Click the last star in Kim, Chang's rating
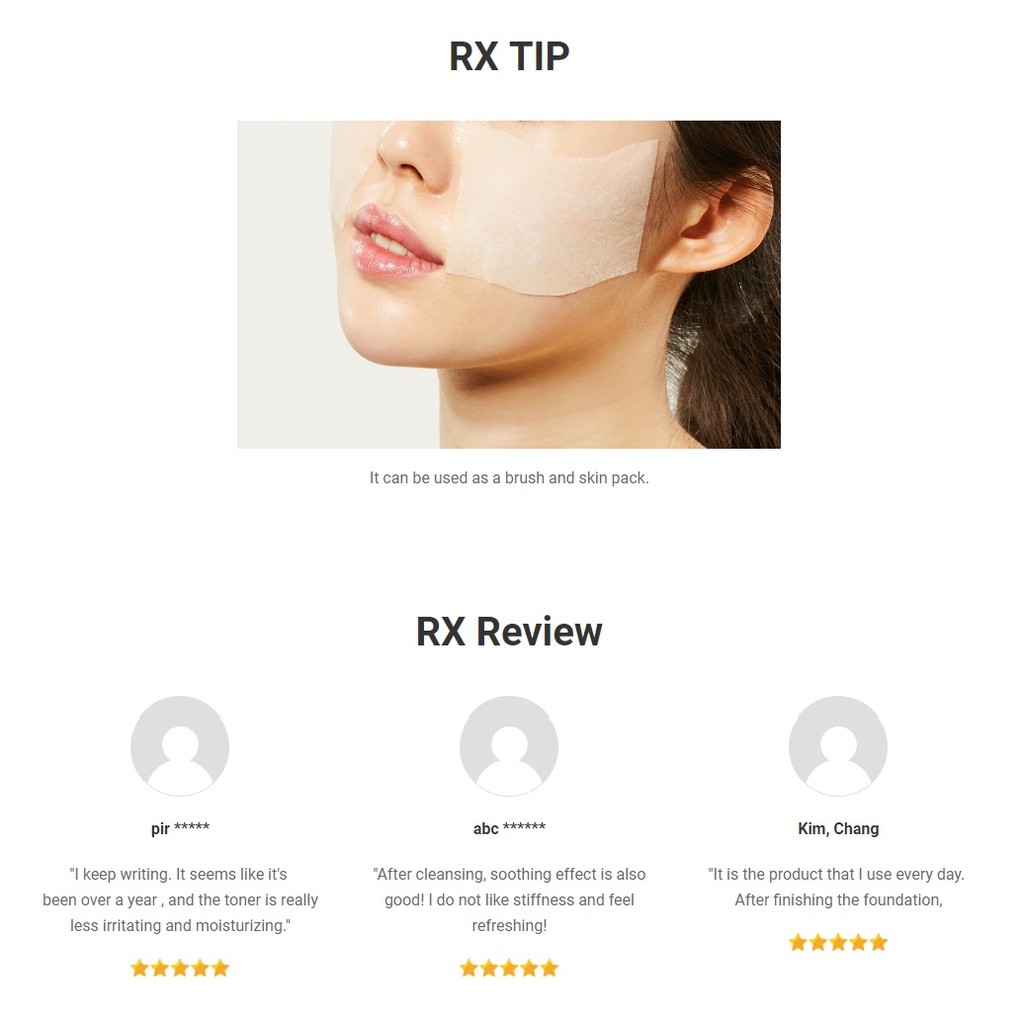Screen dimensions: 1024x1024 [x=878, y=942]
